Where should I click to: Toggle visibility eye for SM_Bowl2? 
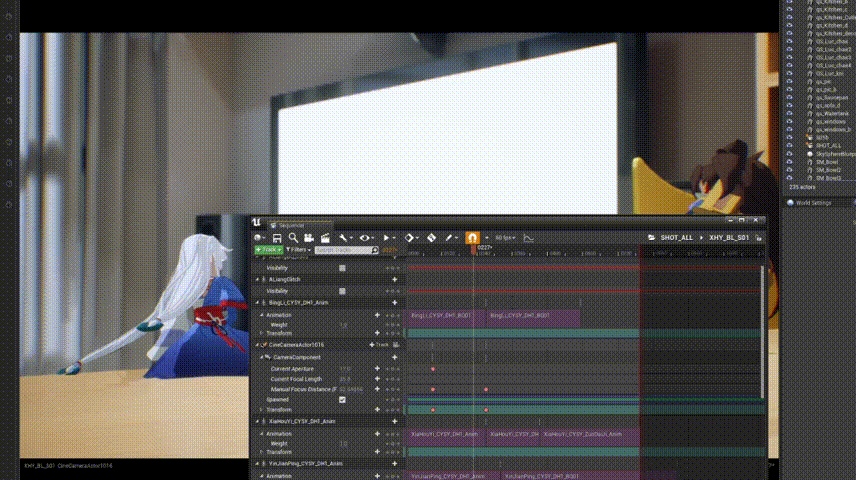tap(789, 170)
